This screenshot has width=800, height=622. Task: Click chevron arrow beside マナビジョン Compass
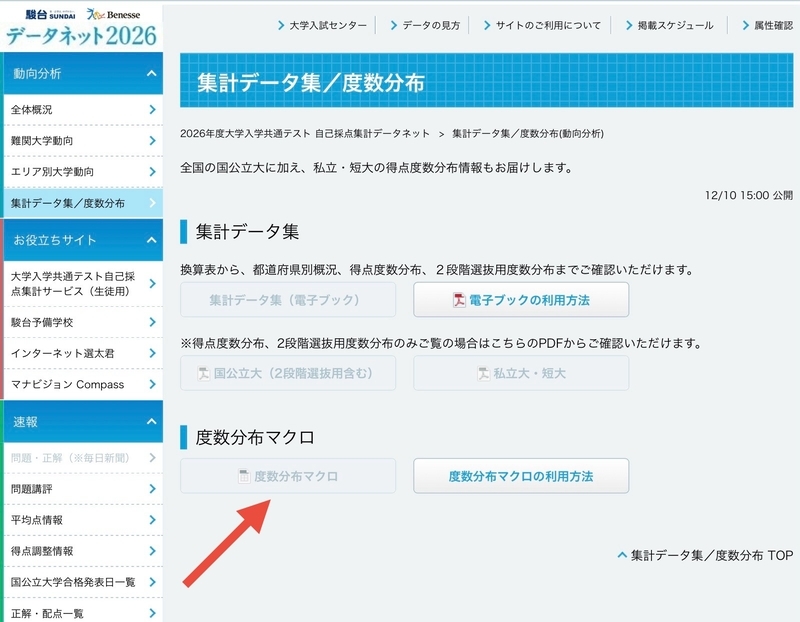pyautogui.click(x=152, y=384)
